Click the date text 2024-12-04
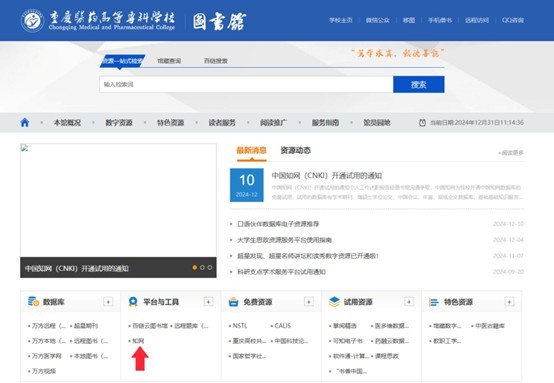Viewport: 554px width, 383px height. point(508,240)
